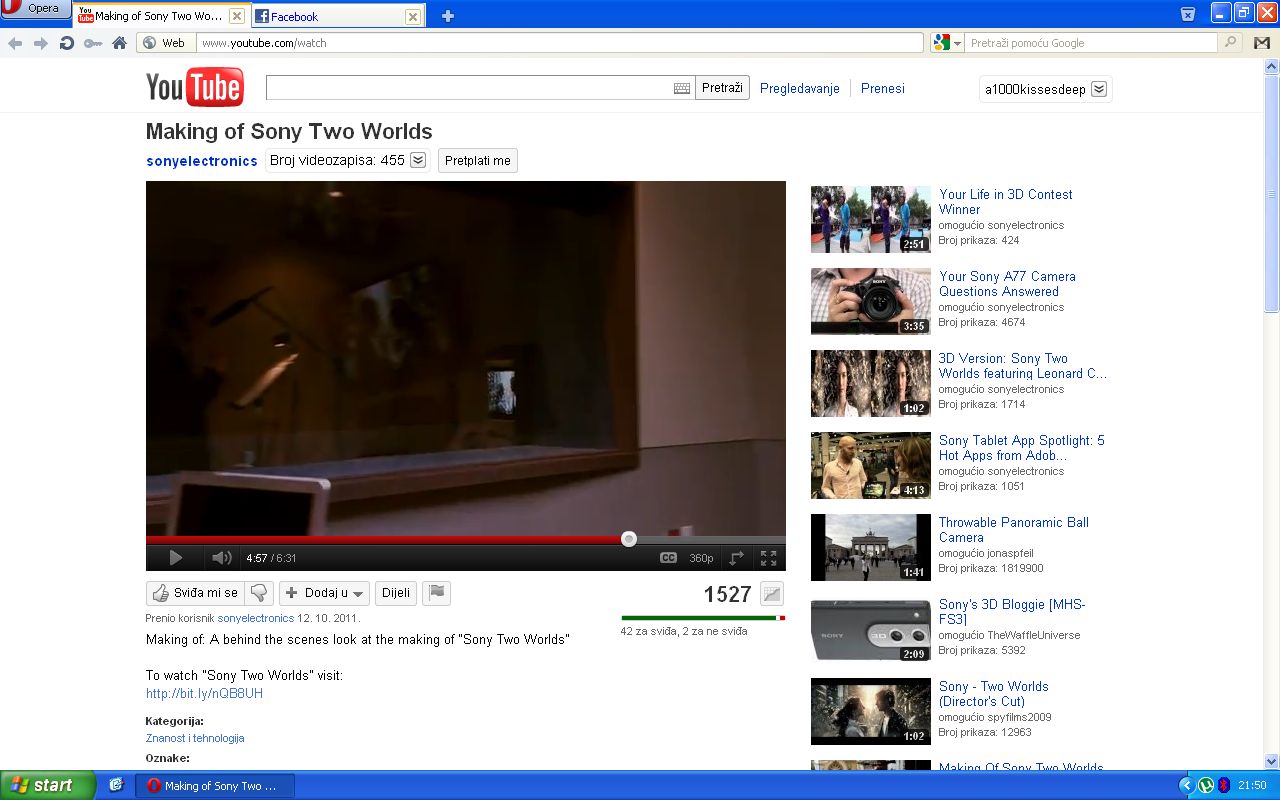Viewport: 1280px width, 800px height.
Task: Open Sony - Two Worlds (Director's Cut) thumbnail
Action: (871, 711)
